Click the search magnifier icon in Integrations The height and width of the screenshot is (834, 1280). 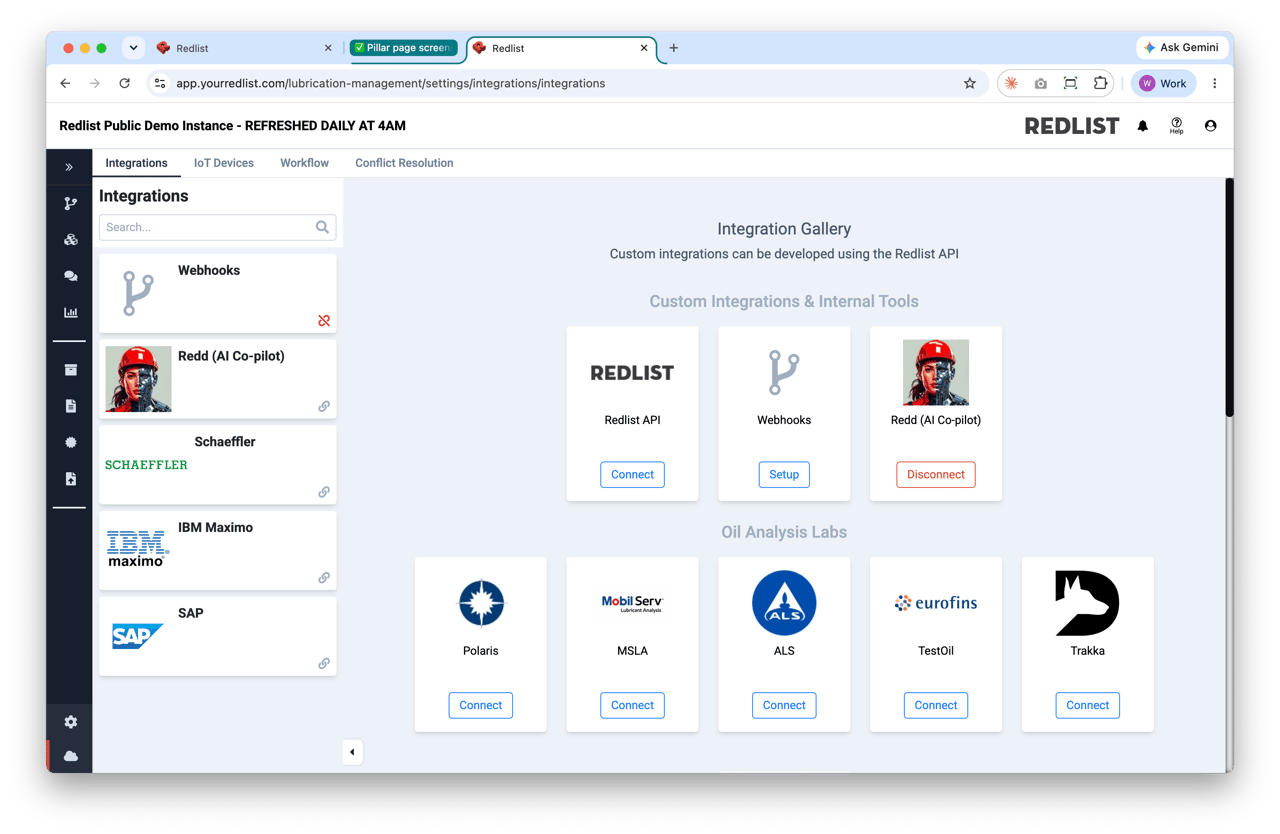tap(322, 227)
